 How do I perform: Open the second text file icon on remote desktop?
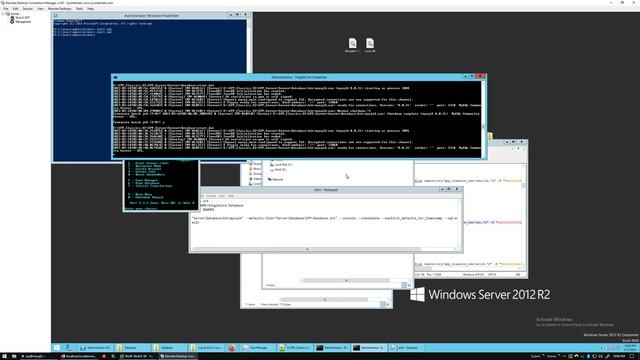tap(370, 45)
